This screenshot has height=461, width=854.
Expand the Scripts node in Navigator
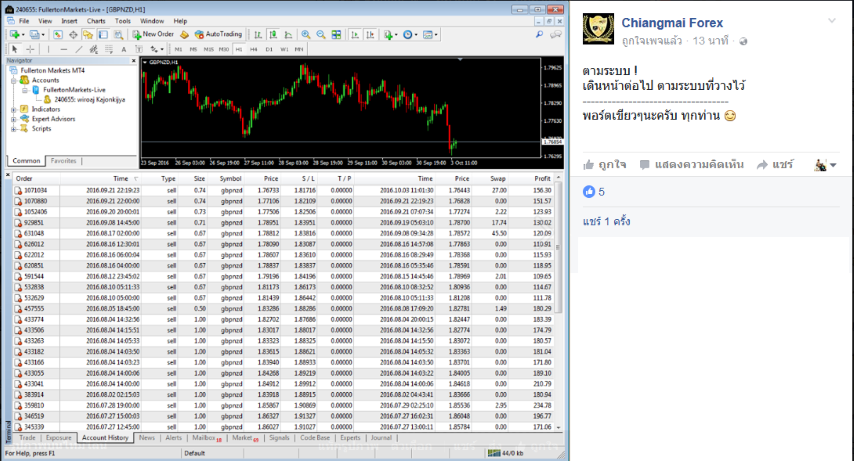[x=14, y=129]
